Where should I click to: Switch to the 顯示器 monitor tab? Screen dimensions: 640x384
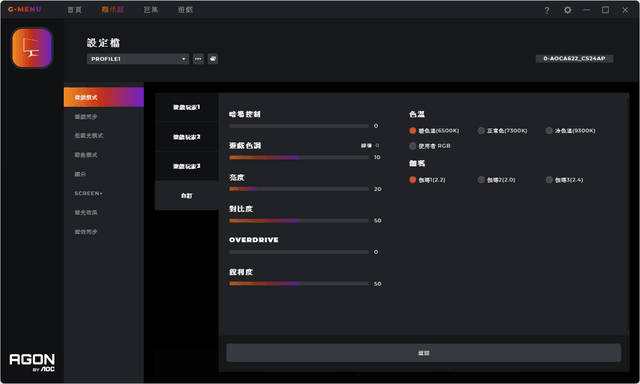click(113, 9)
